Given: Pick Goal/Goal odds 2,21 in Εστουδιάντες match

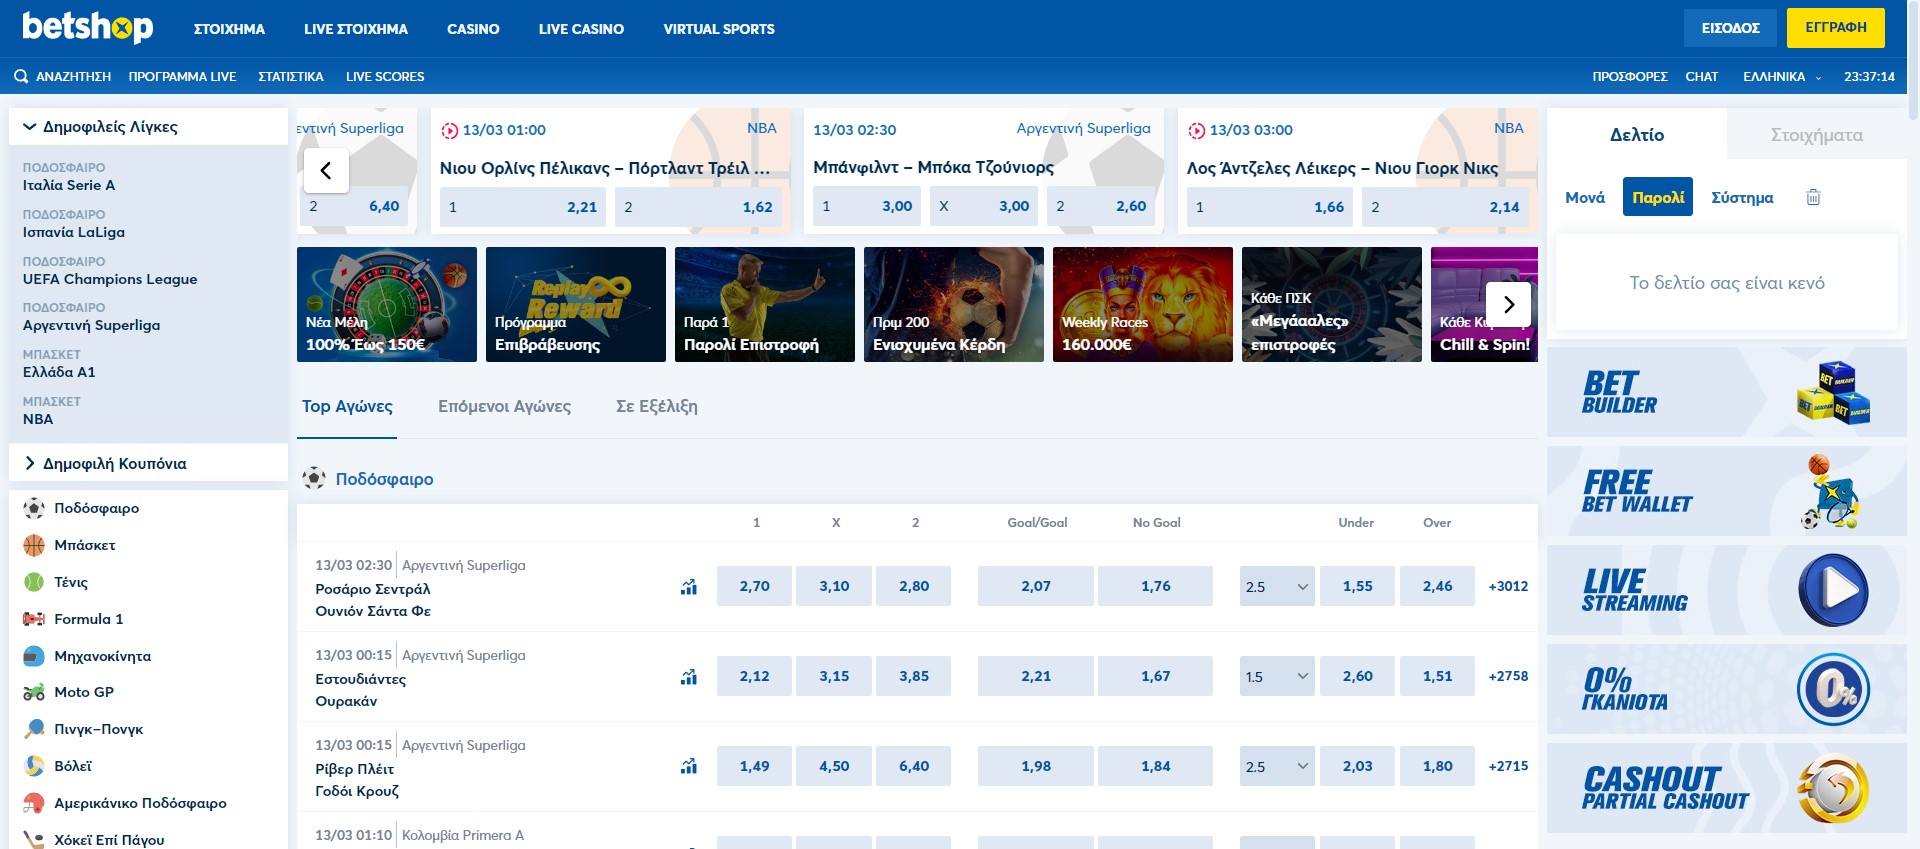Looking at the screenshot, I should click(x=1036, y=676).
